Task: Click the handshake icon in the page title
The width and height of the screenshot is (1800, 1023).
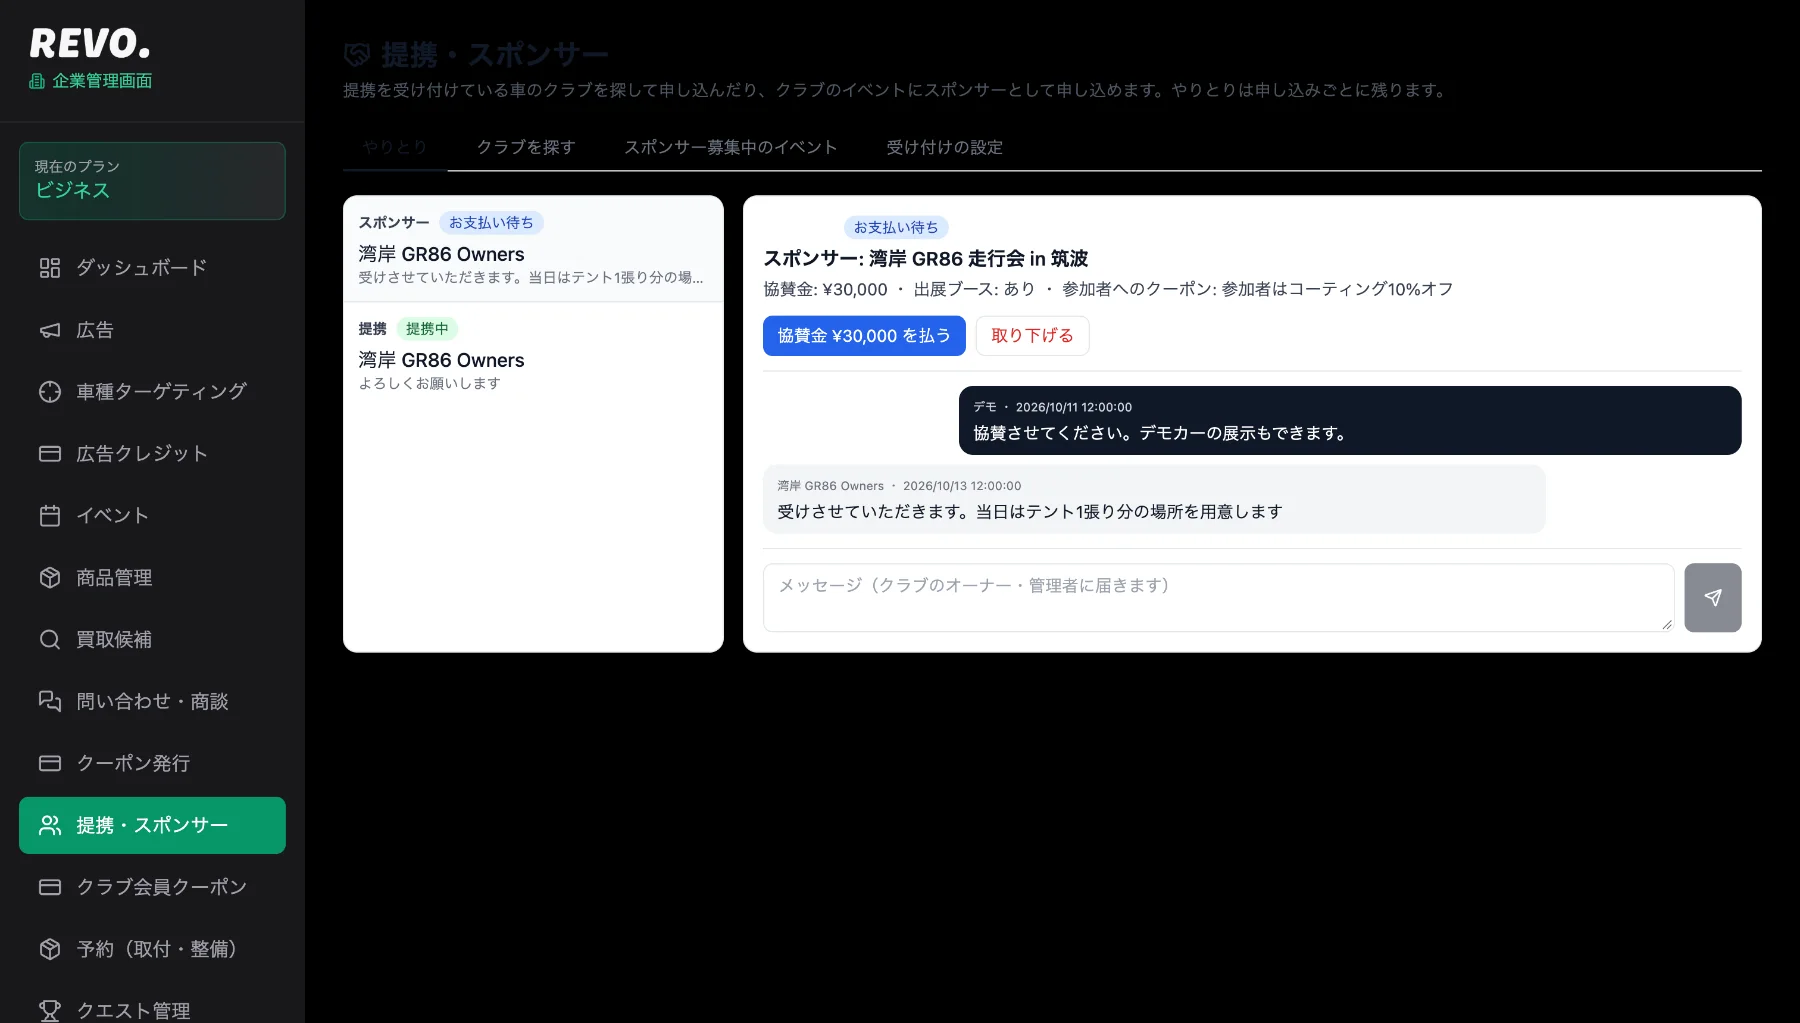Action: tap(357, 54)
